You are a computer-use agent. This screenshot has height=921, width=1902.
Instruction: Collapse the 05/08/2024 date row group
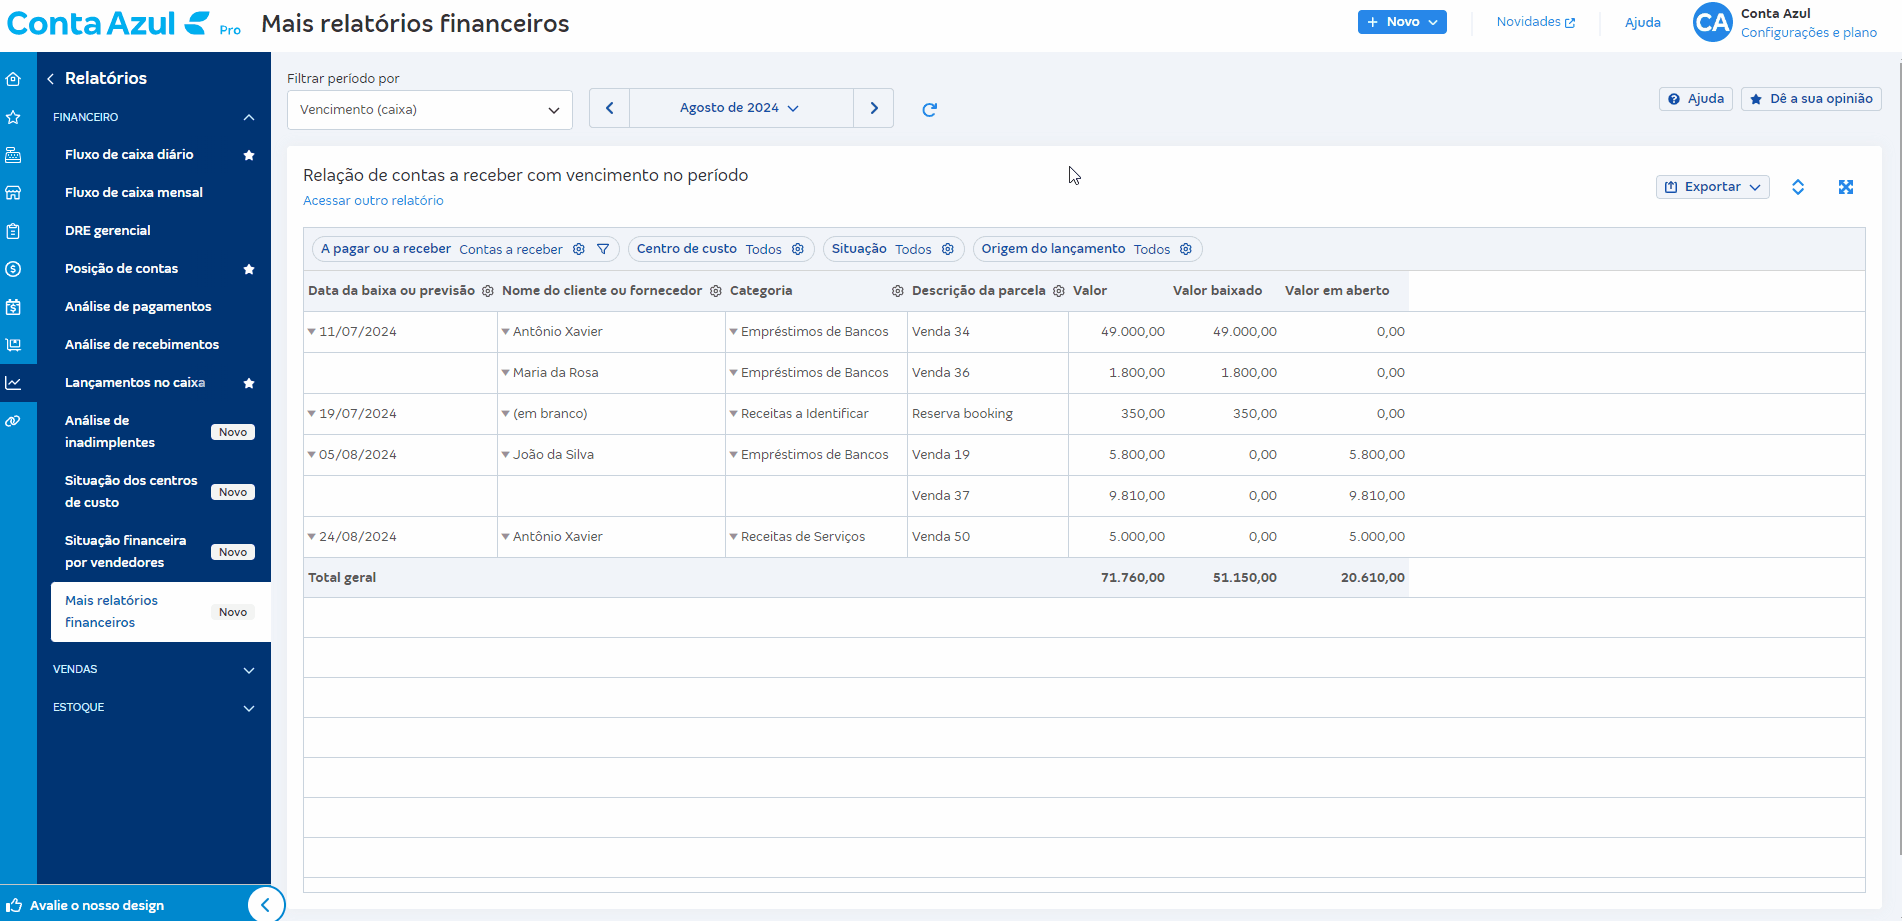(311, 455)
